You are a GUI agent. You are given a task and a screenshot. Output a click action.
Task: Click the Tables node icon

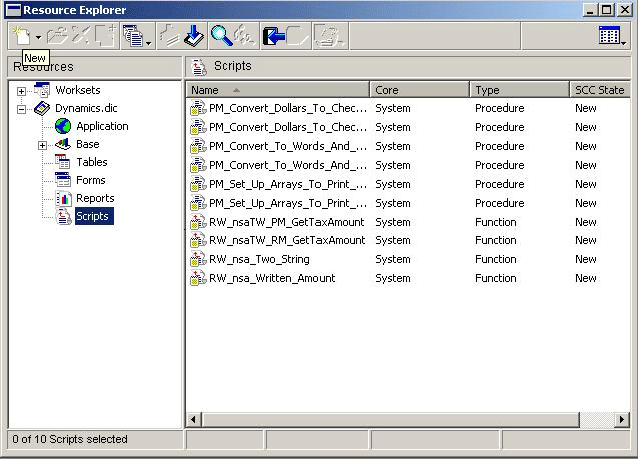point(63,162)
